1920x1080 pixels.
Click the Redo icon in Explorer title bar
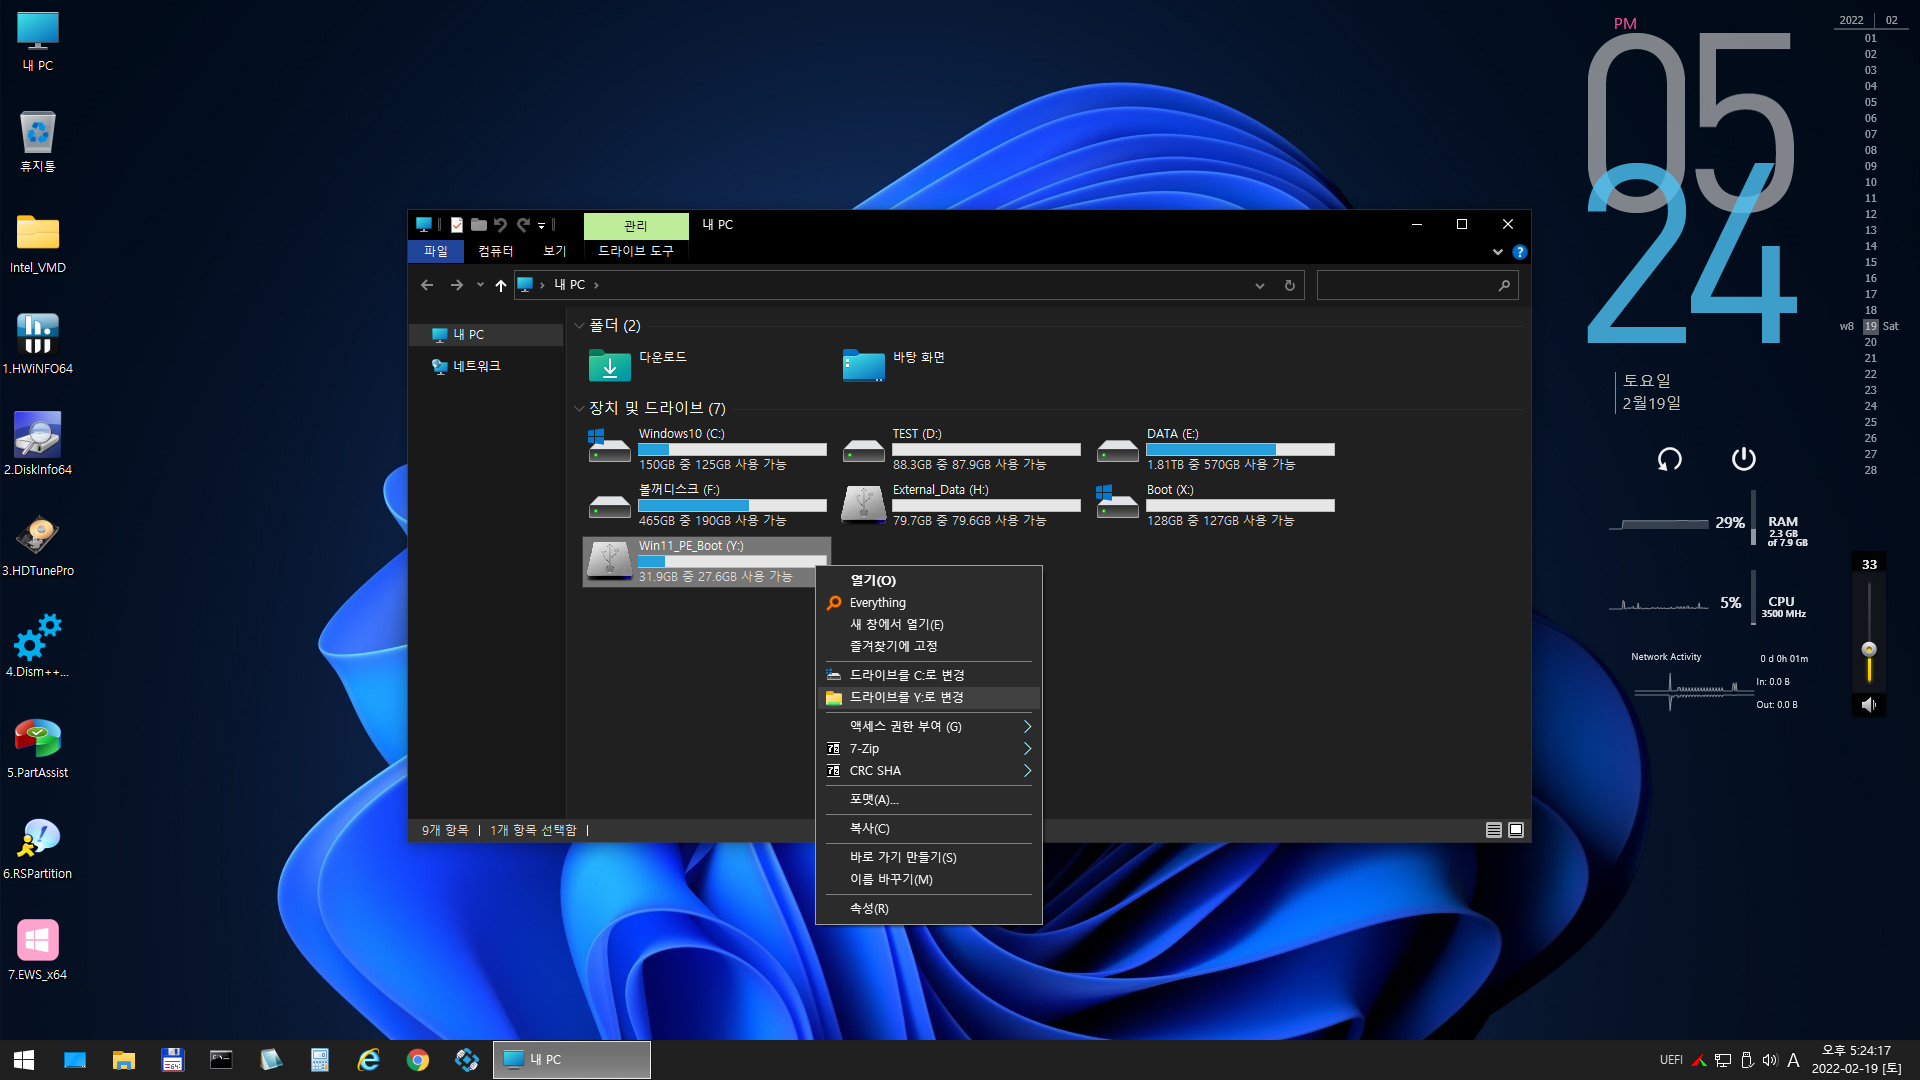(523, 225)
